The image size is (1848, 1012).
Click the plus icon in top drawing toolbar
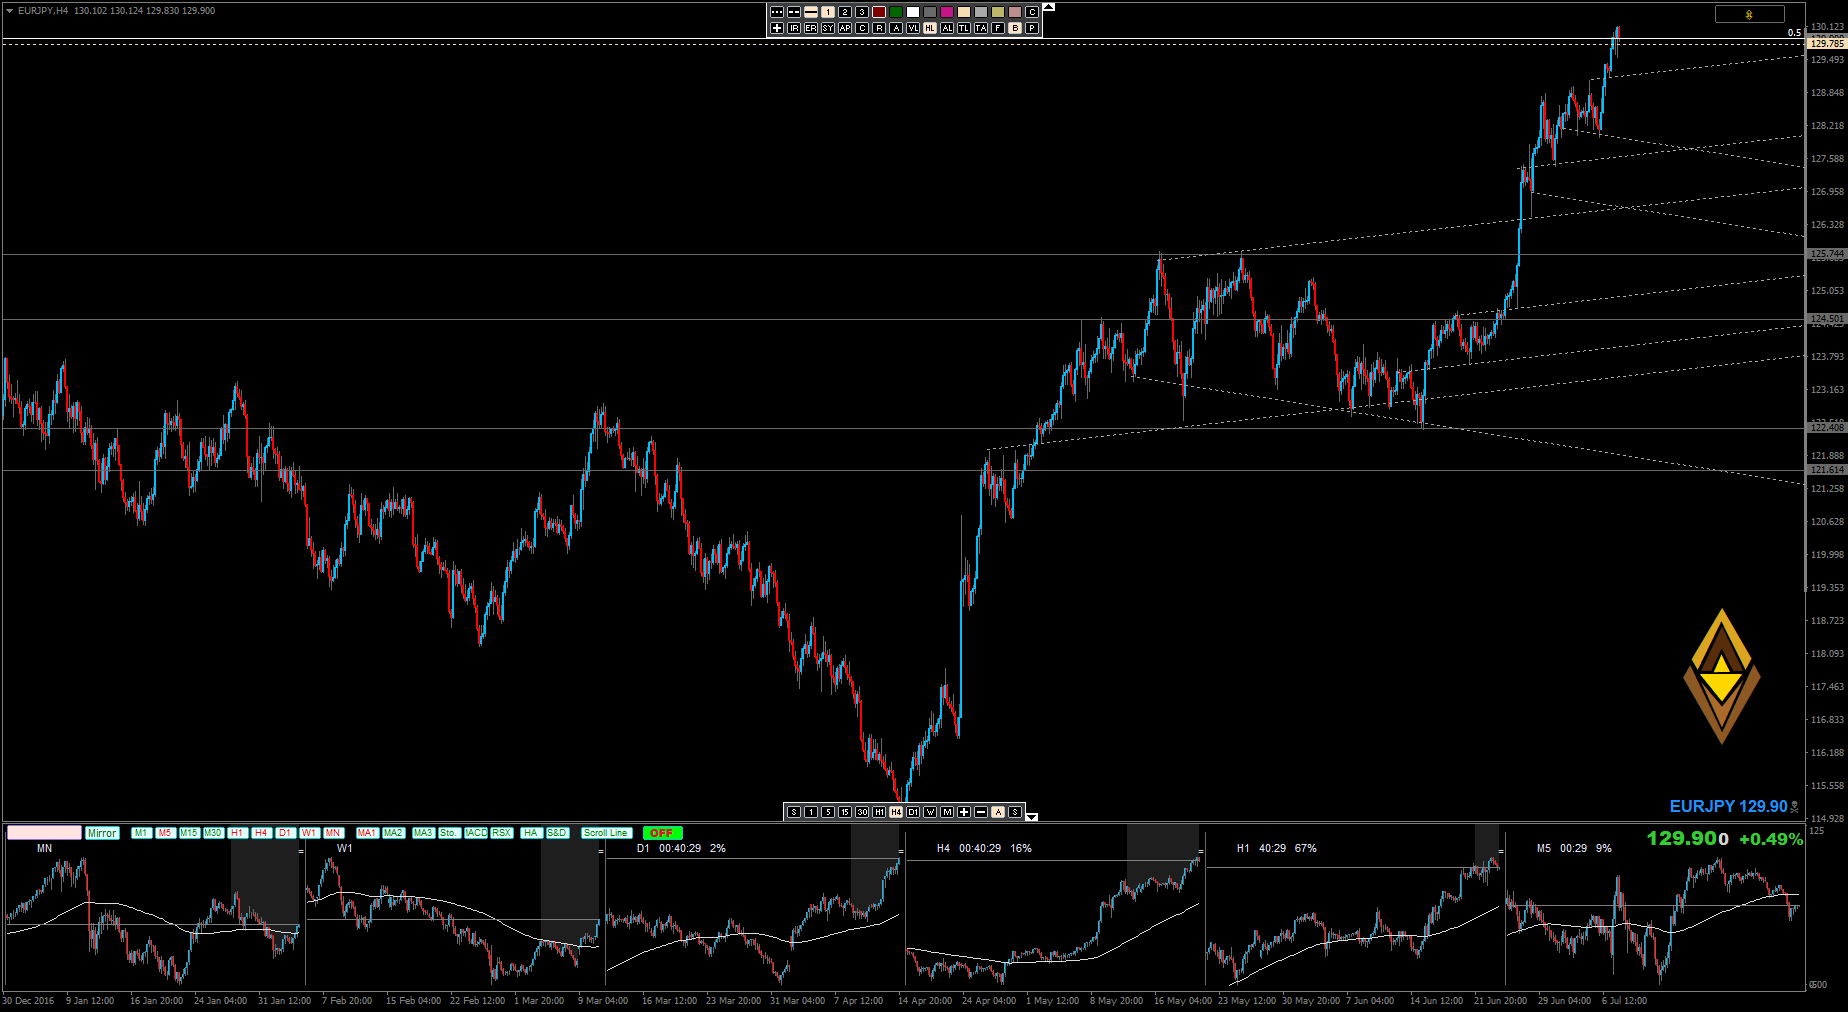point(777,28)
